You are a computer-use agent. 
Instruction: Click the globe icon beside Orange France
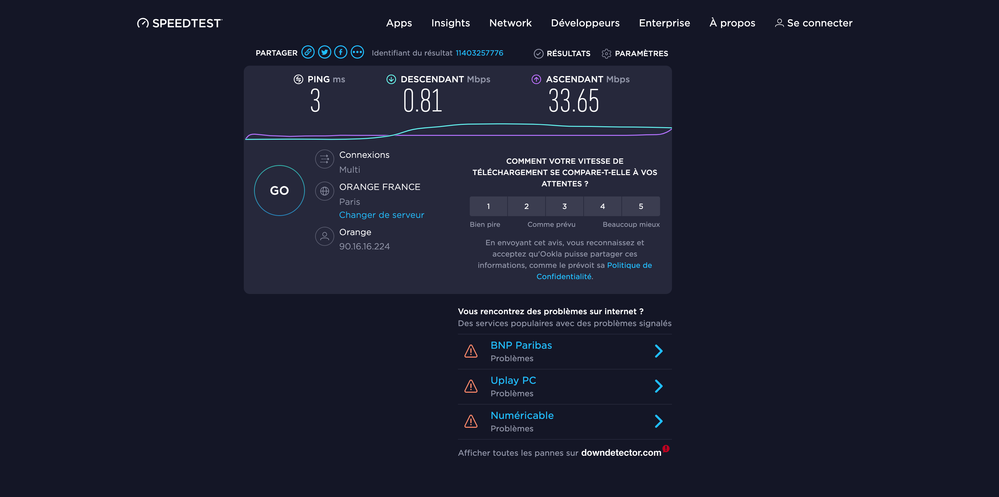click(x=324, y=191)
